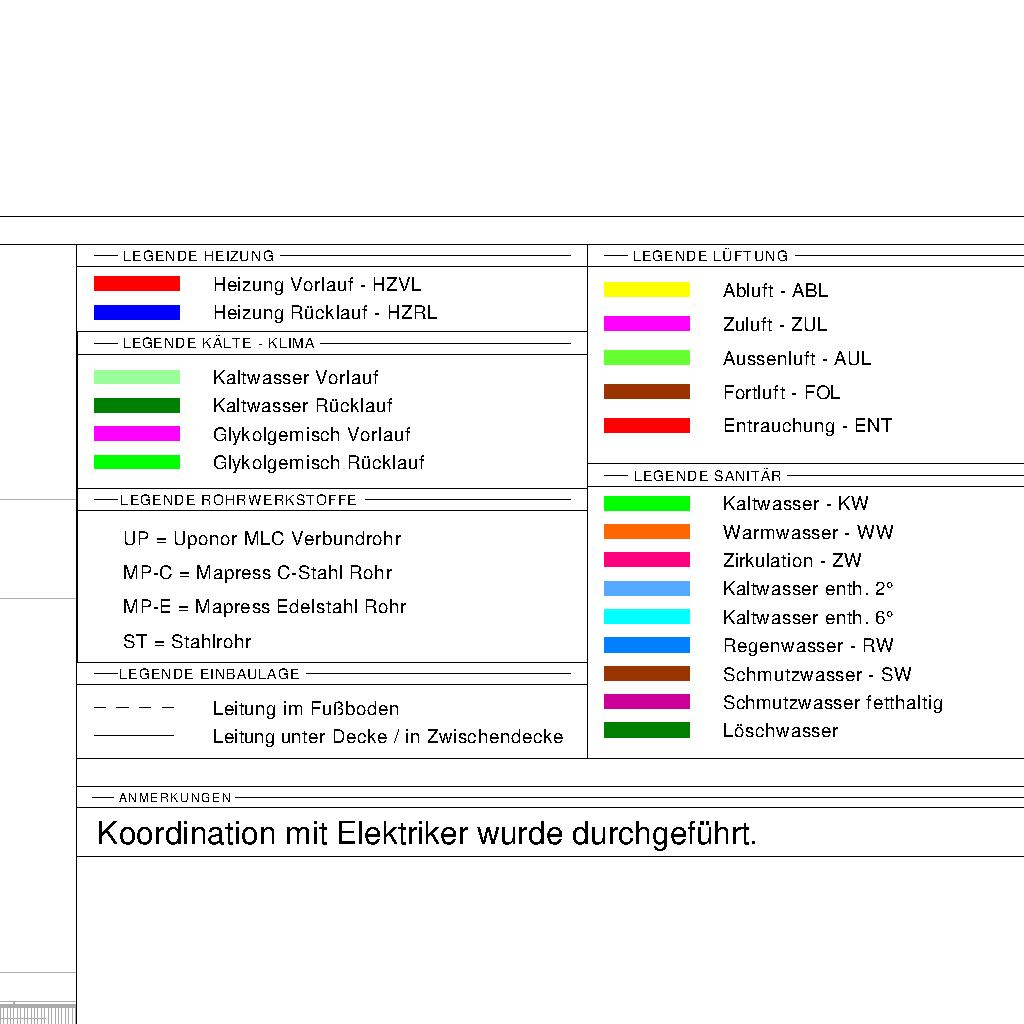1024x1024 pixels.
Task: Pick the magenta Glykolgemisch Vorlauf swatch
Action: coord(136,434)
